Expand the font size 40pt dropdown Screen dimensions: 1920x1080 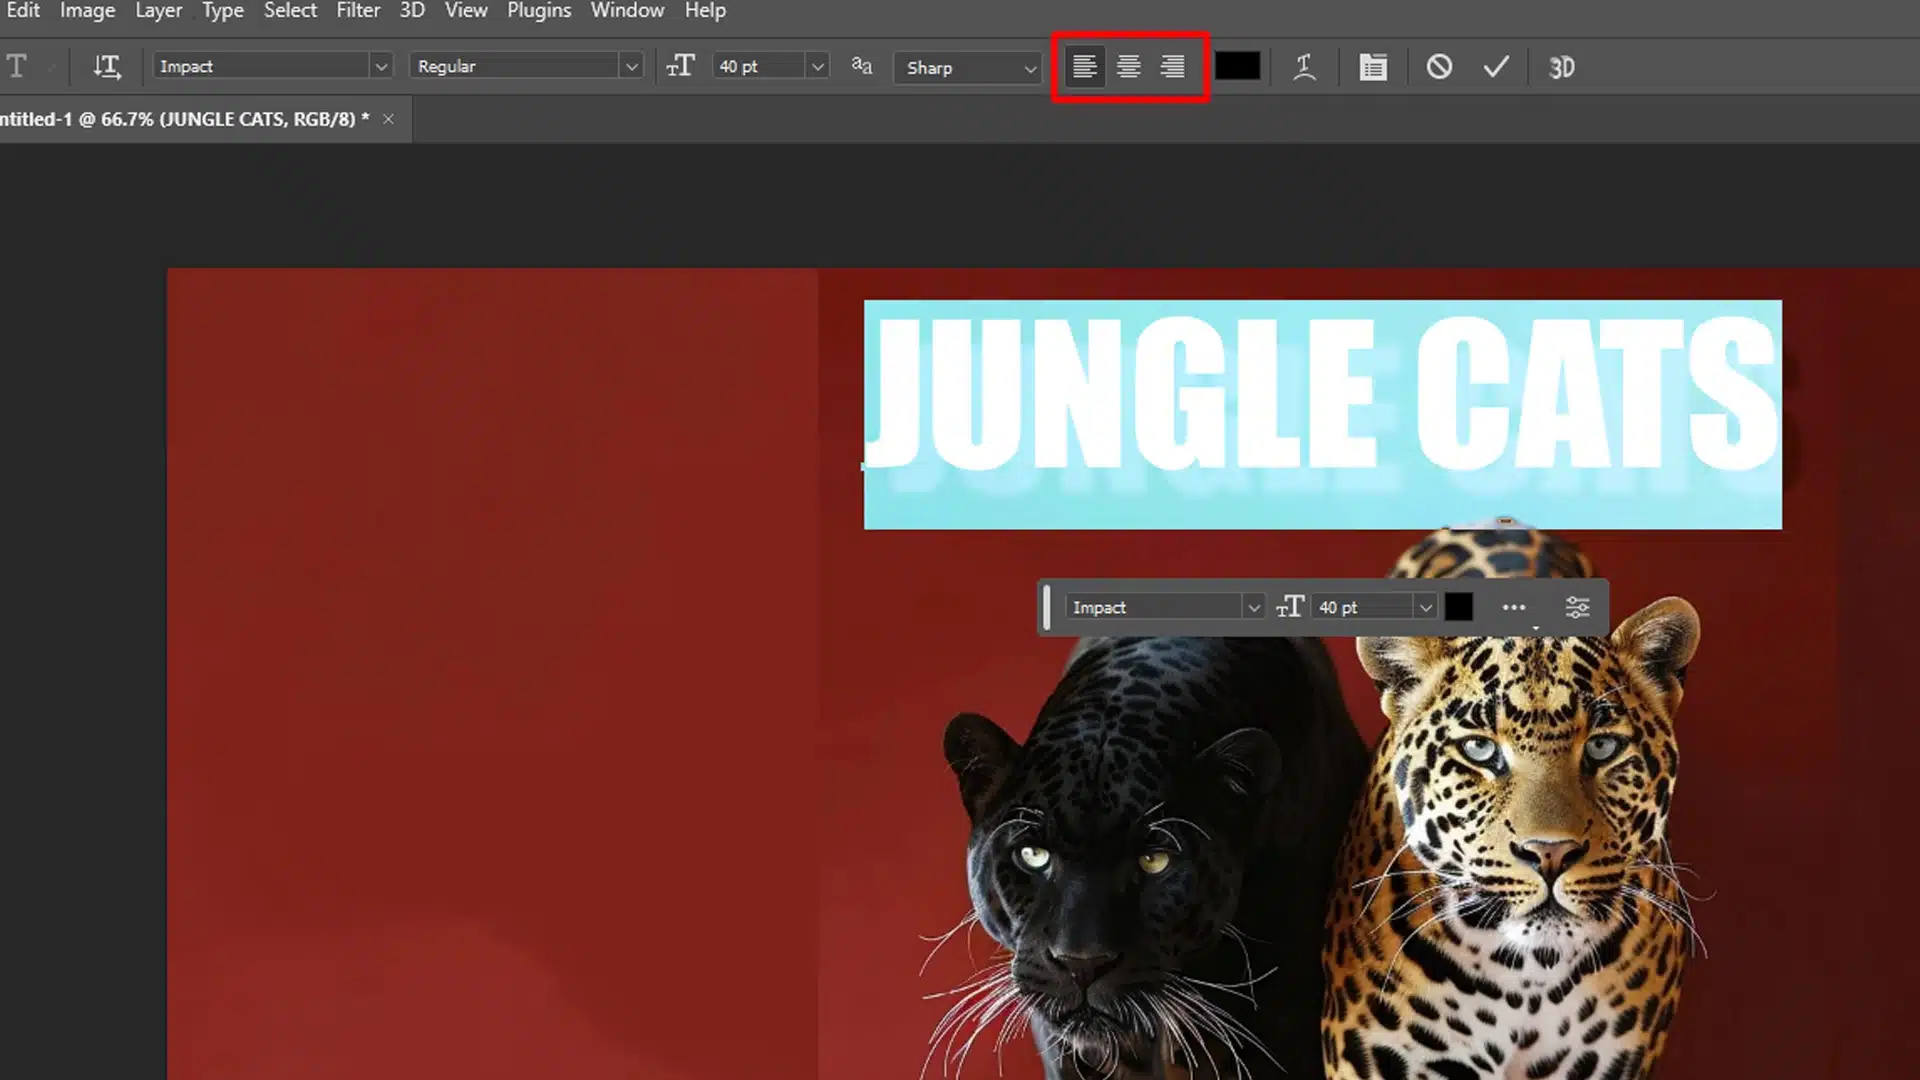pyautogui.click(x=816, y=66)
